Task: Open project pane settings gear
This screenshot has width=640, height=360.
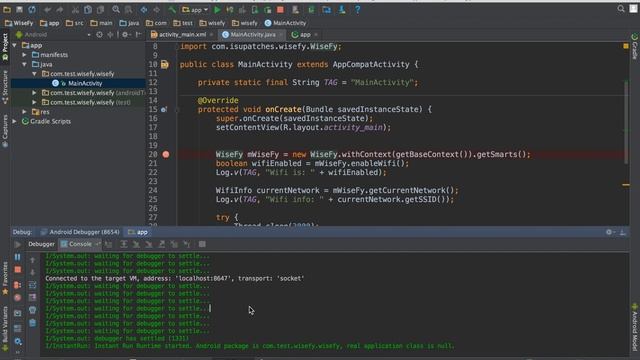Action: pos(126,35)
